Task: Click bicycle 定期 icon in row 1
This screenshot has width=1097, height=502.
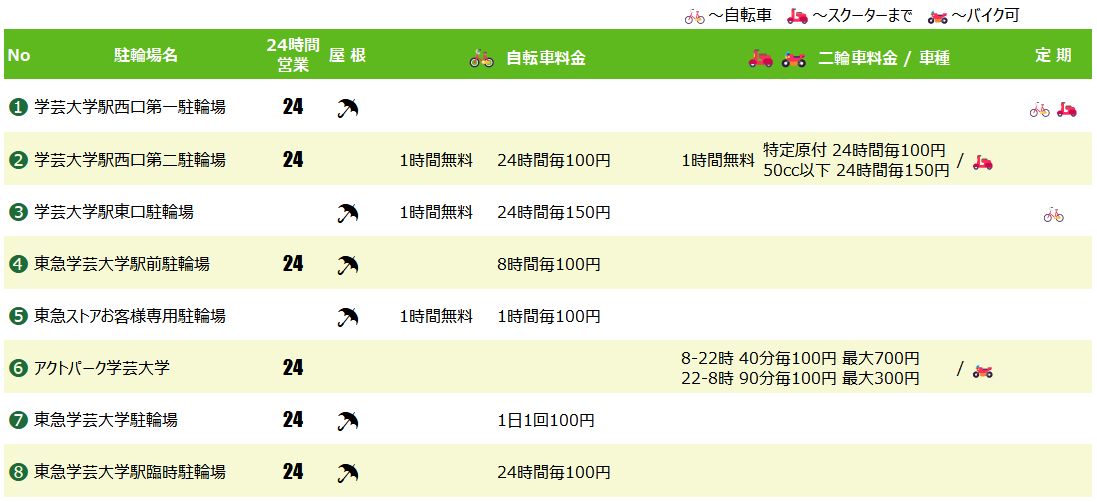Action: tap(1040, 109)
